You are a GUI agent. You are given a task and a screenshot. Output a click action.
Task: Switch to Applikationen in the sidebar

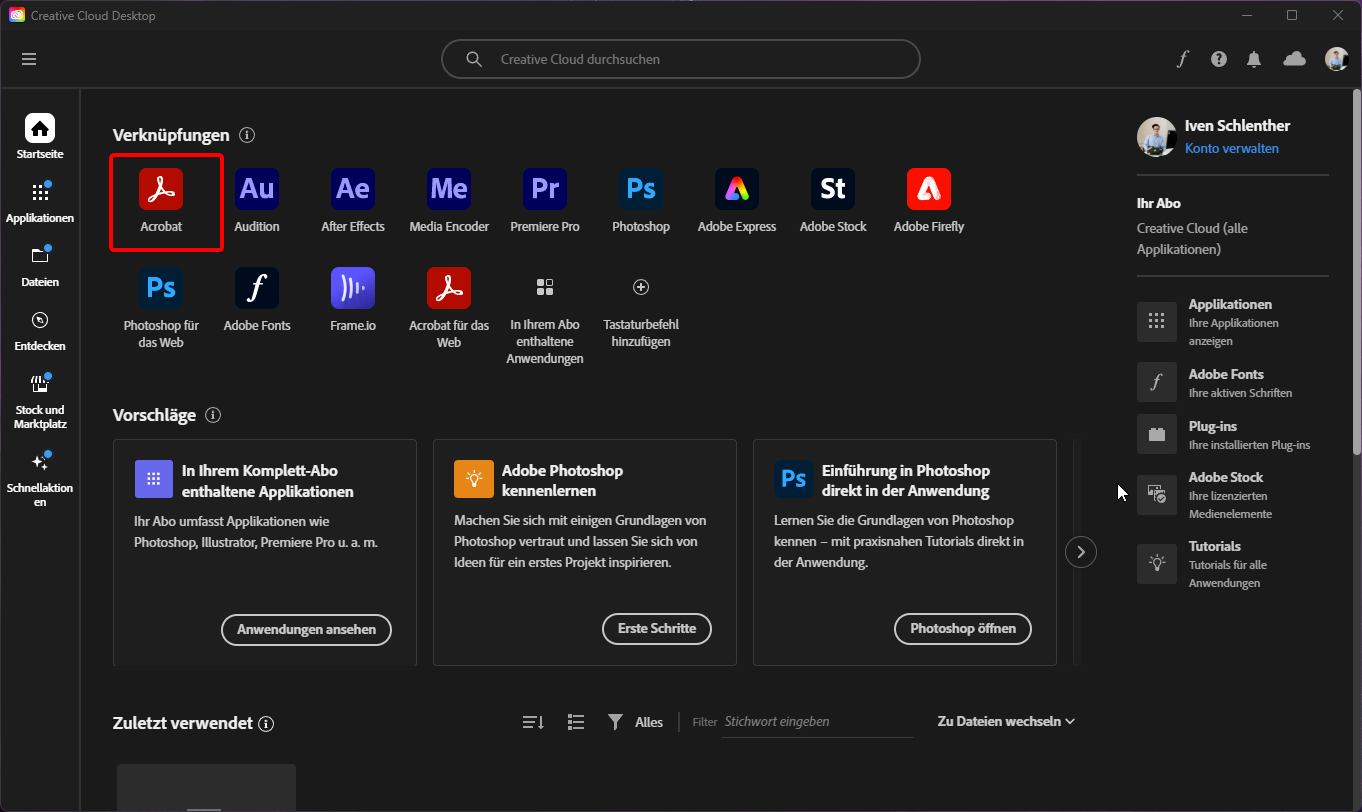(40, 202)
